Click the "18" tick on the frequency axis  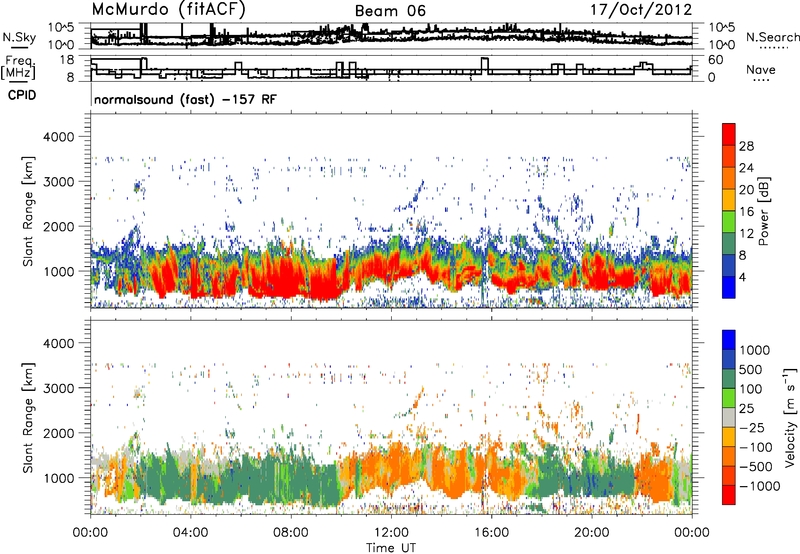(x=67, y=60)
